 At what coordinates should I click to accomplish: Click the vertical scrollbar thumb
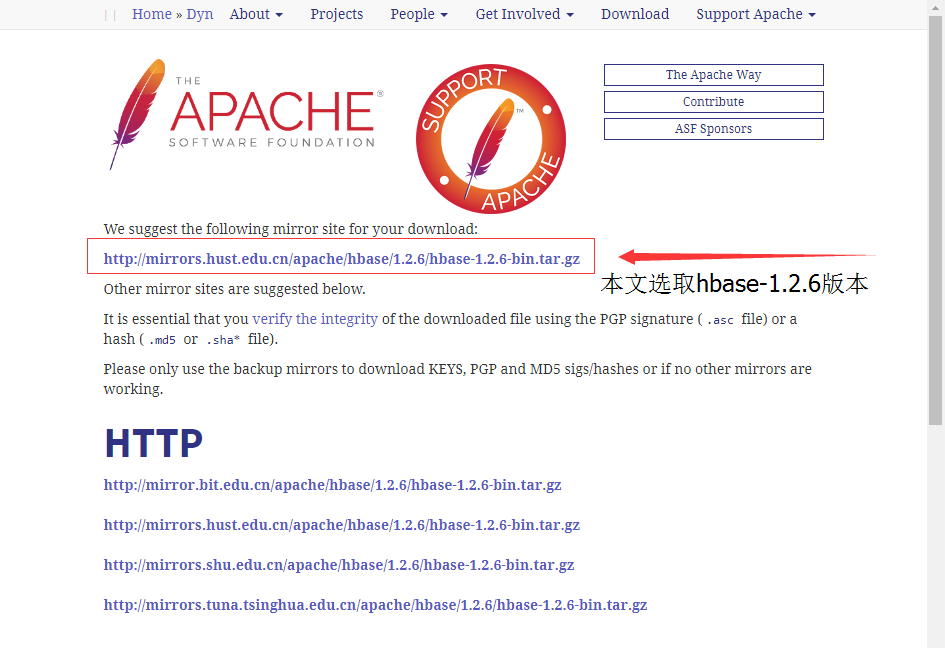click(935, 220)
